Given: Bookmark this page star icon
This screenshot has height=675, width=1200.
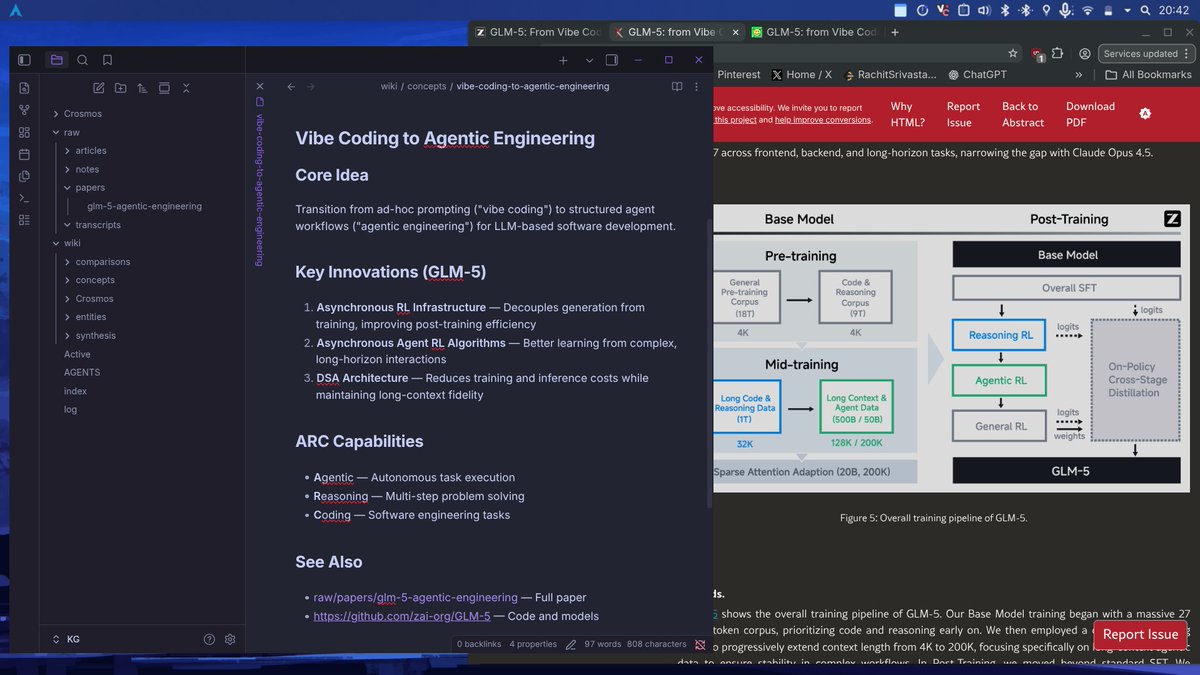Looking at the screenshot, I should [1013, 53].
